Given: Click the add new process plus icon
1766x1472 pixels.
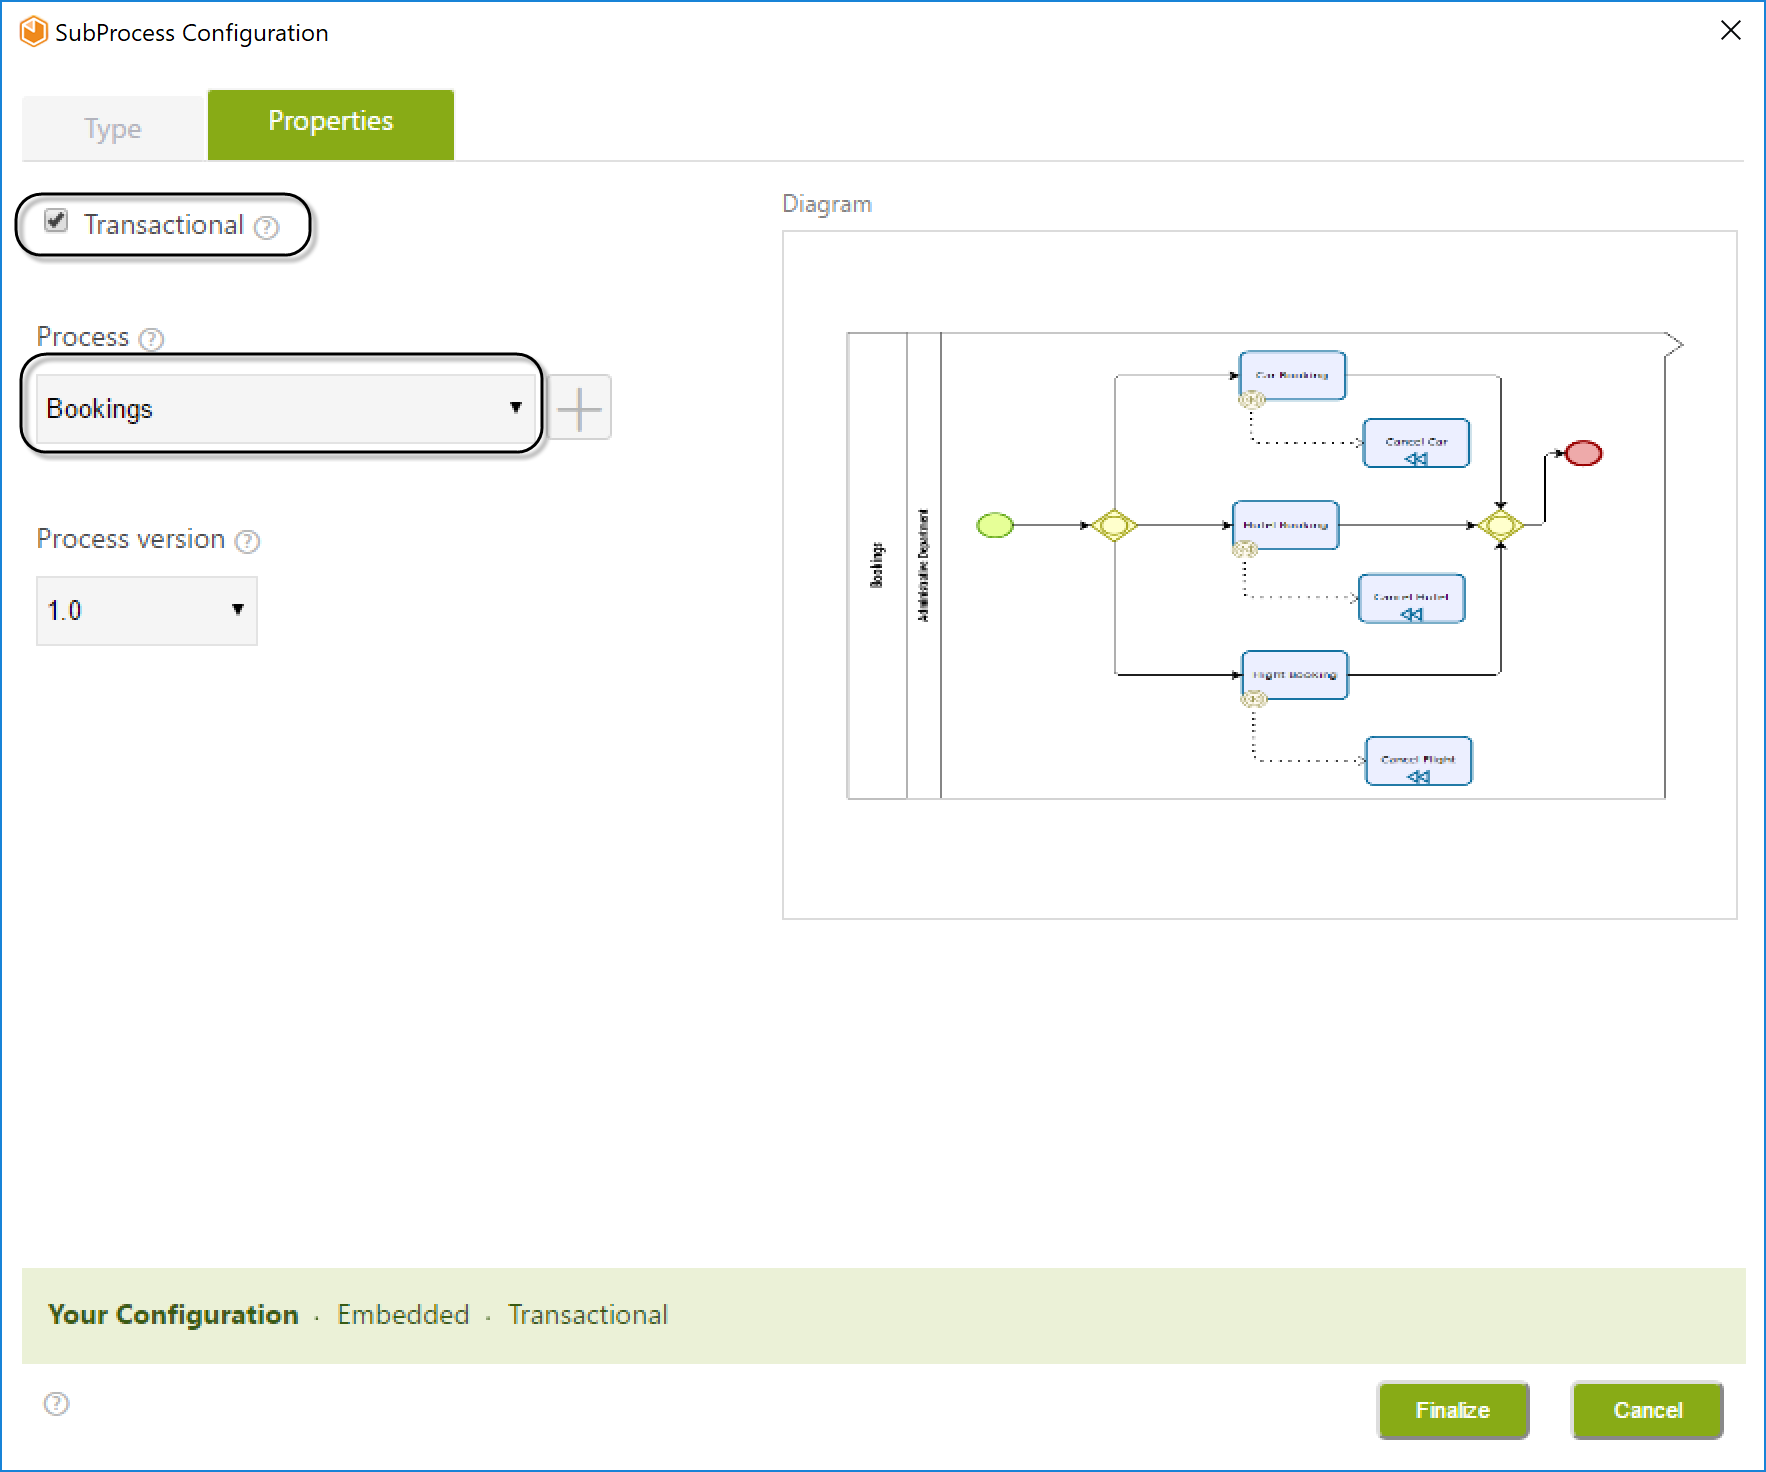Looking at the screenshot, I should tap(579, 408).
